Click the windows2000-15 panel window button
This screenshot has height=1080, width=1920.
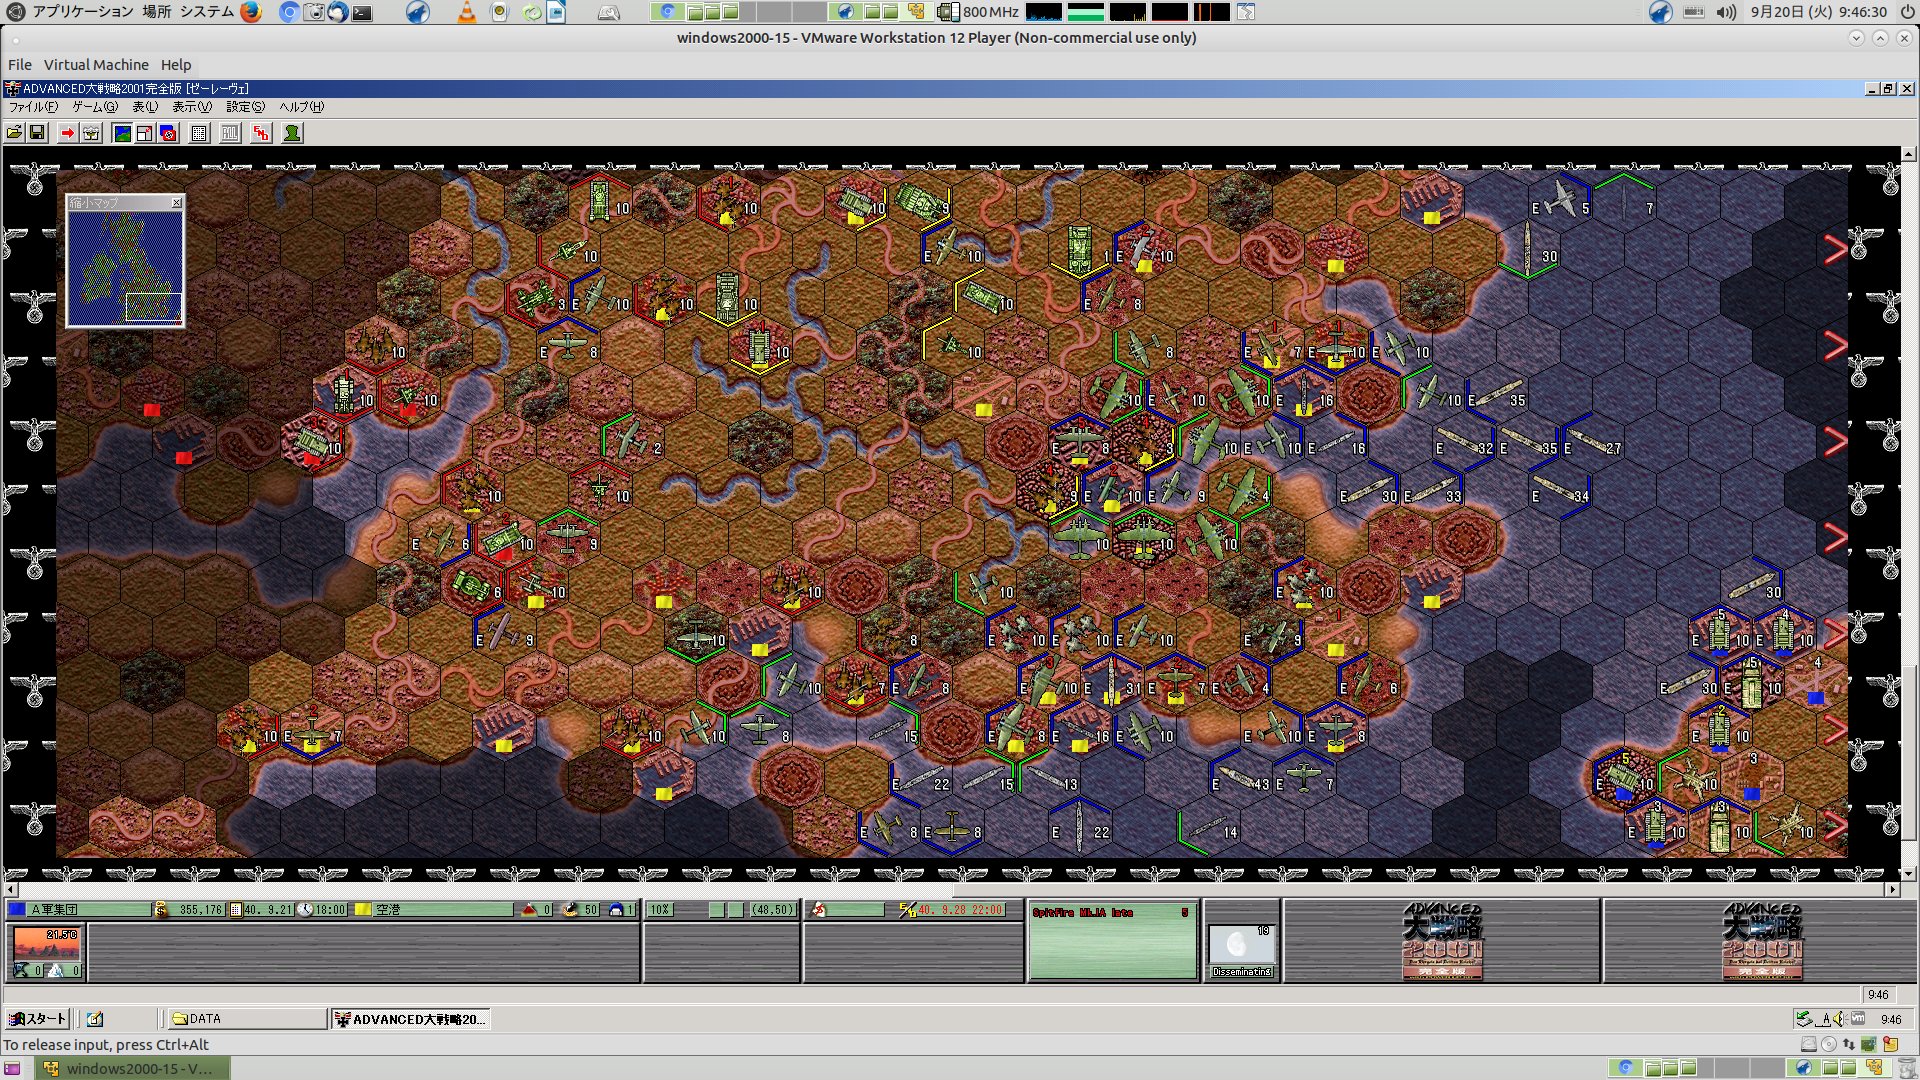133,1068
